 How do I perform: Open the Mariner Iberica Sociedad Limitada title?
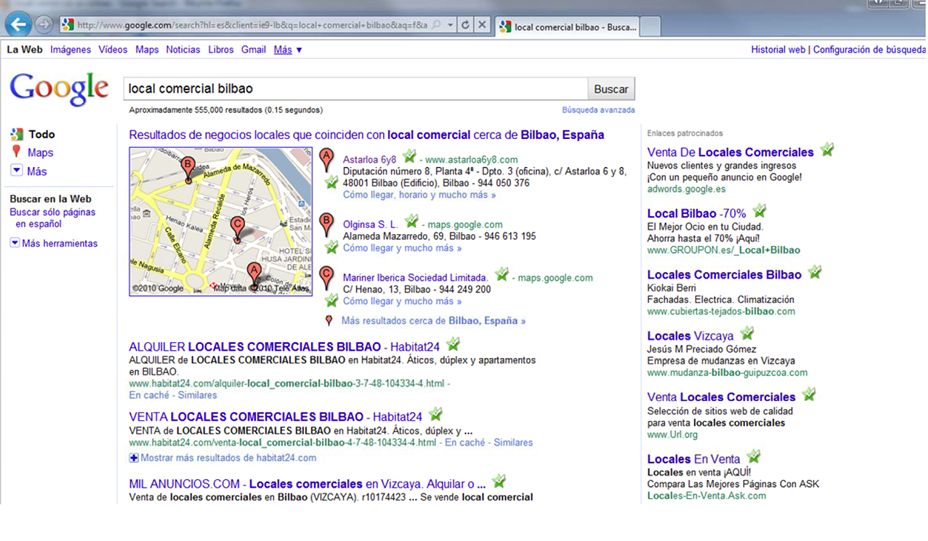tap(415, 278)
